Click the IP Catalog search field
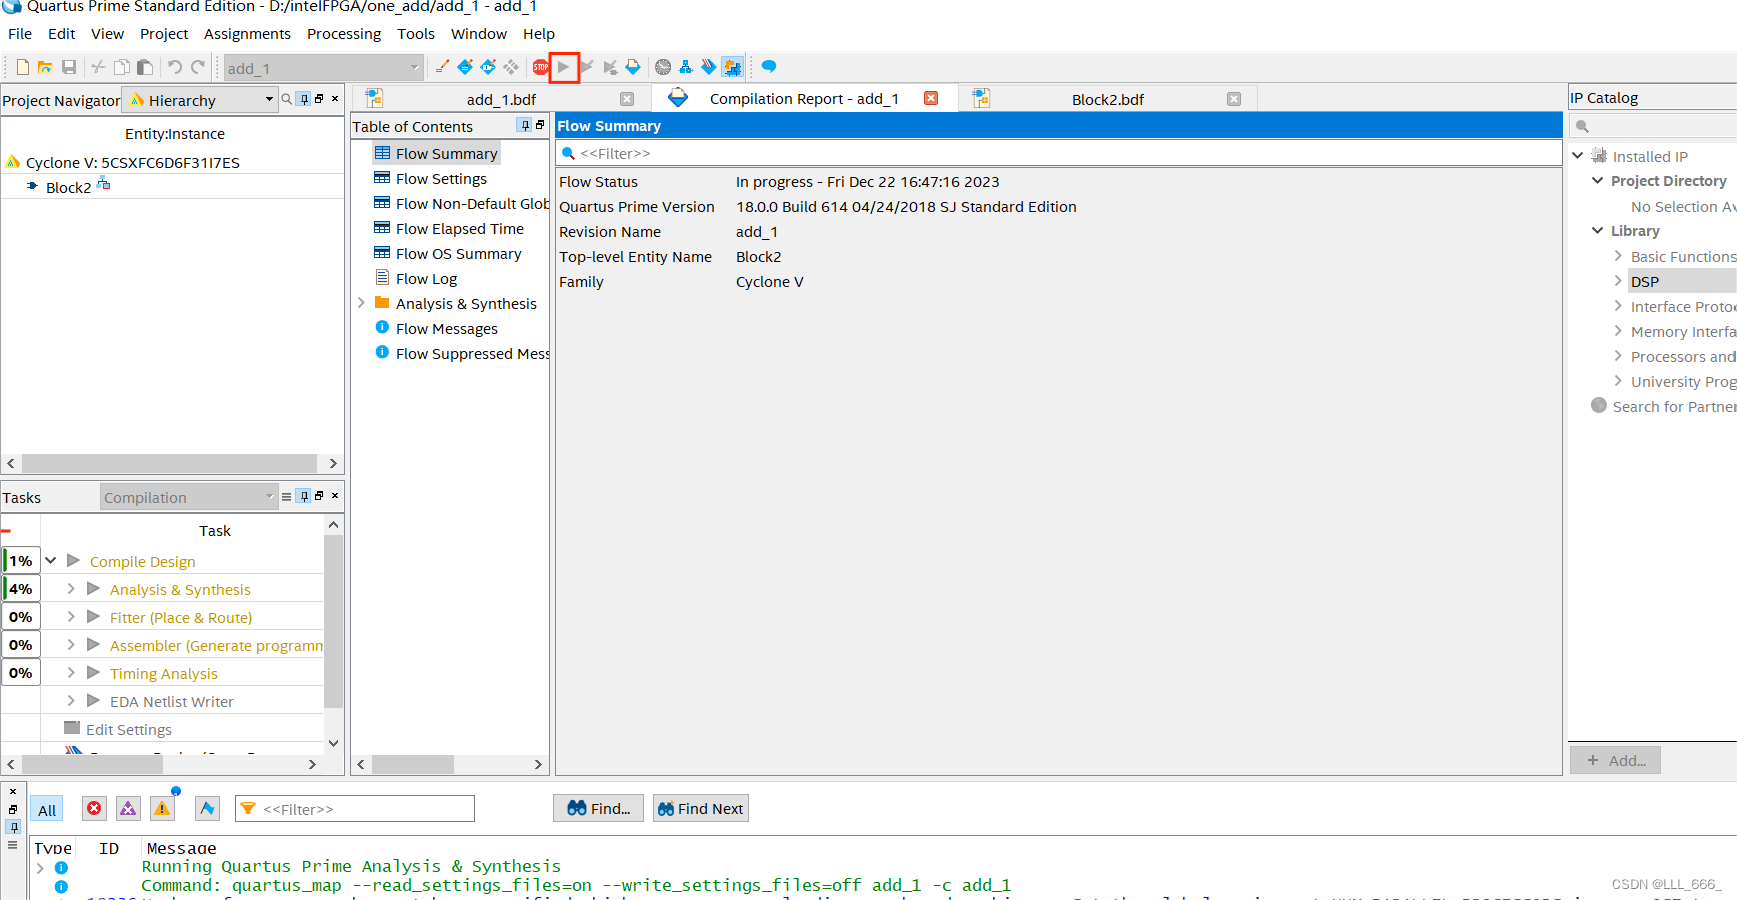 coord(1653,126)
